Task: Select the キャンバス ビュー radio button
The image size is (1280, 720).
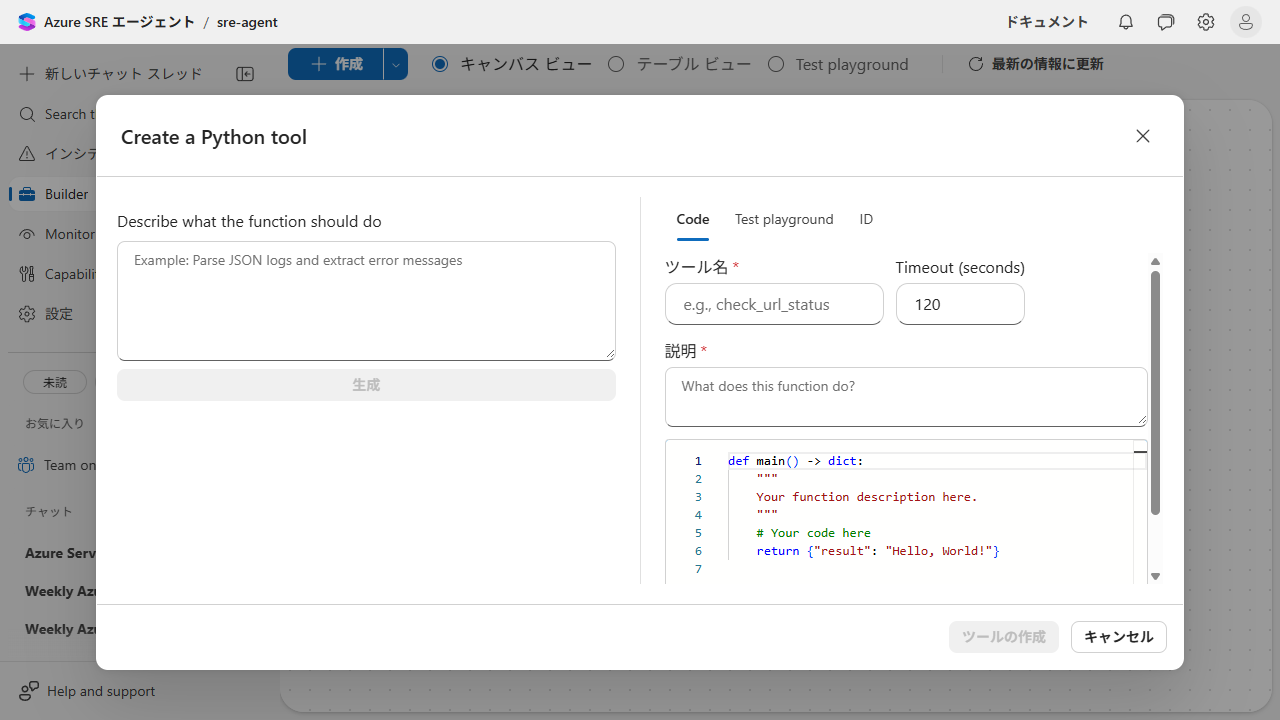Action: point(440,64)
